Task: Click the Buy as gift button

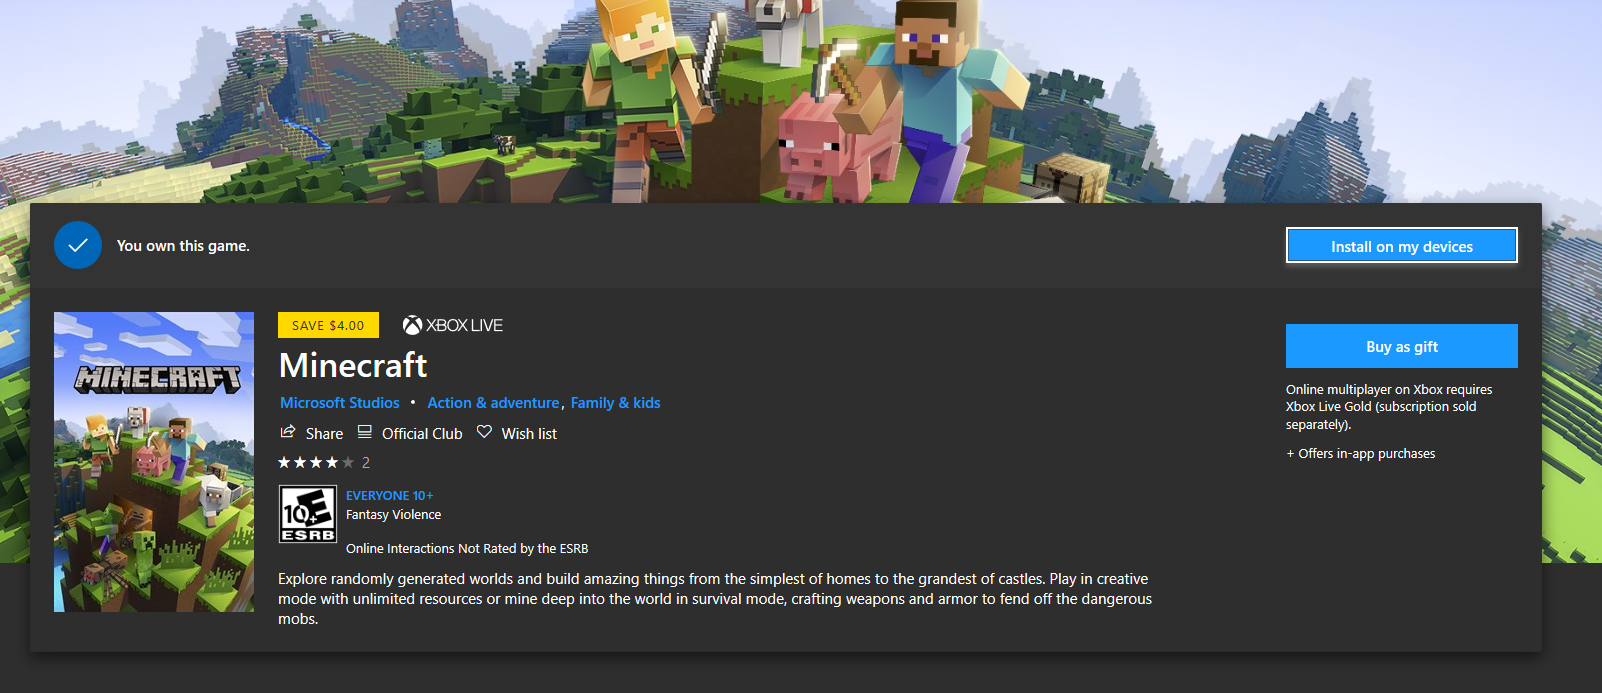Action: pyautogui.click(x=1401, y=346)
